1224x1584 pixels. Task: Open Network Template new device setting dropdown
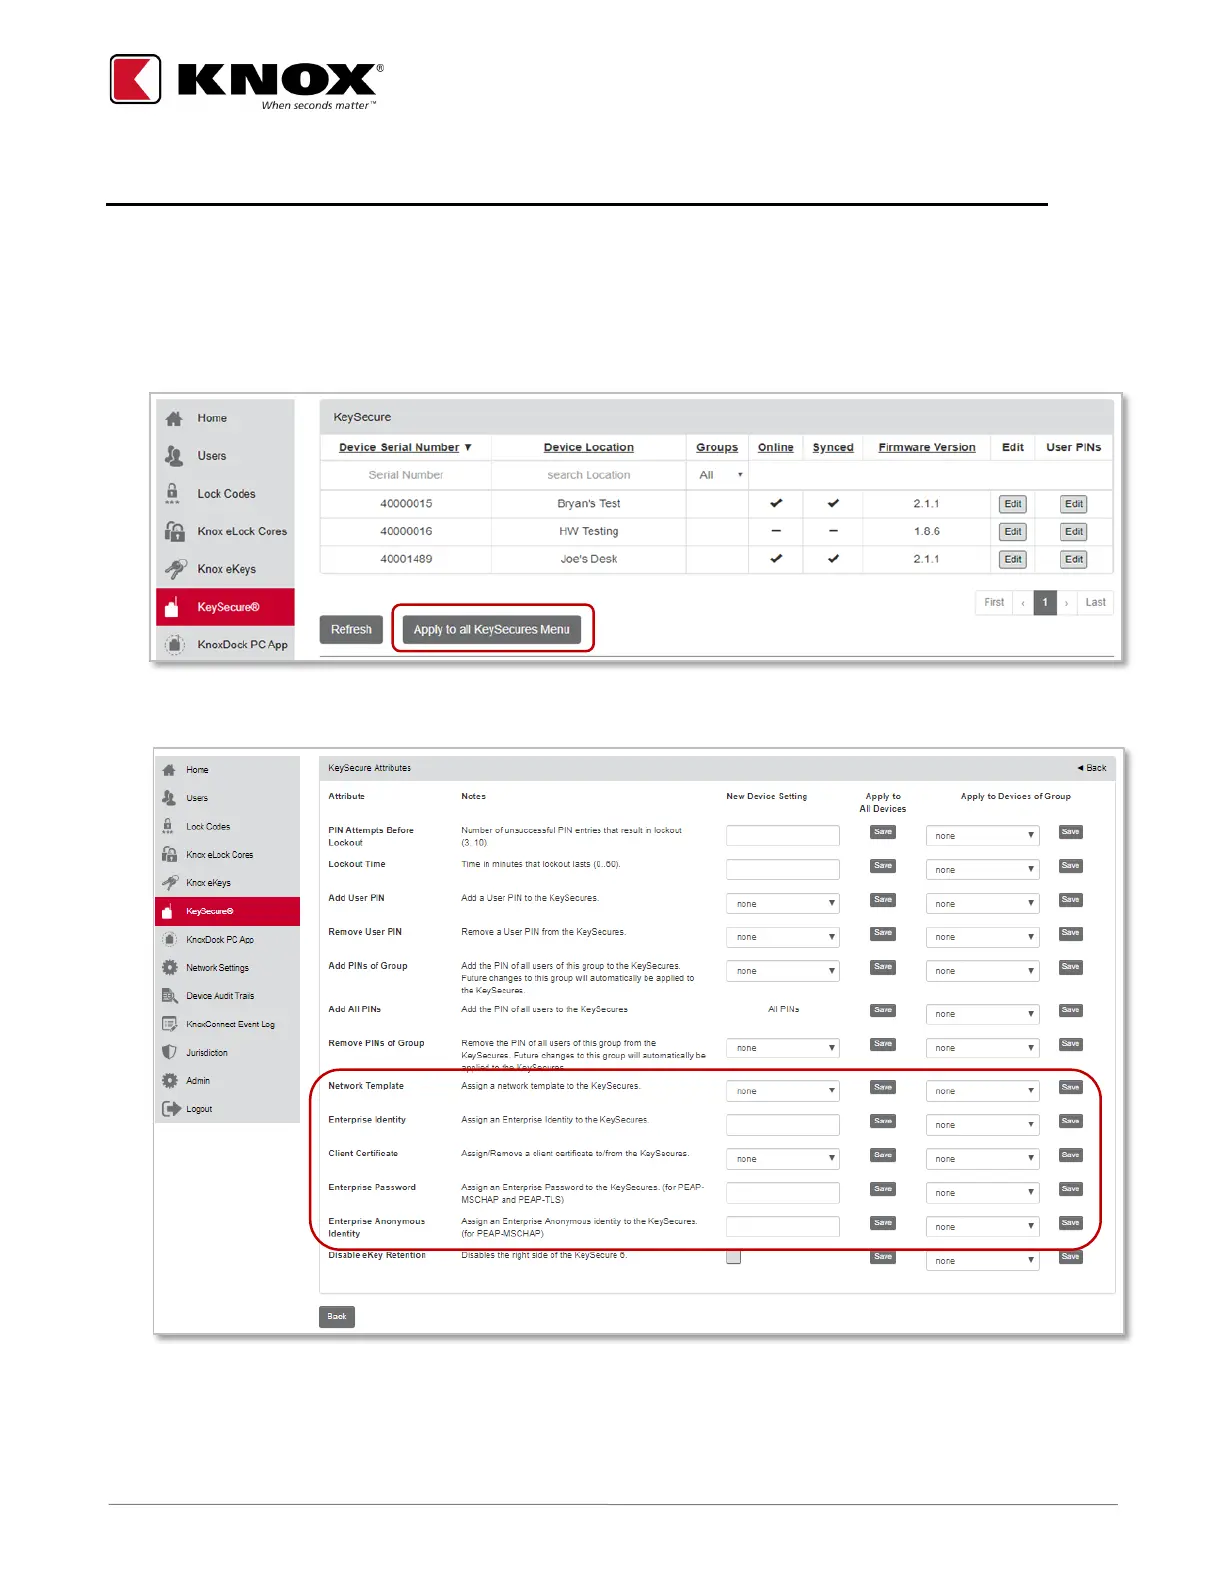[783, 1091]
